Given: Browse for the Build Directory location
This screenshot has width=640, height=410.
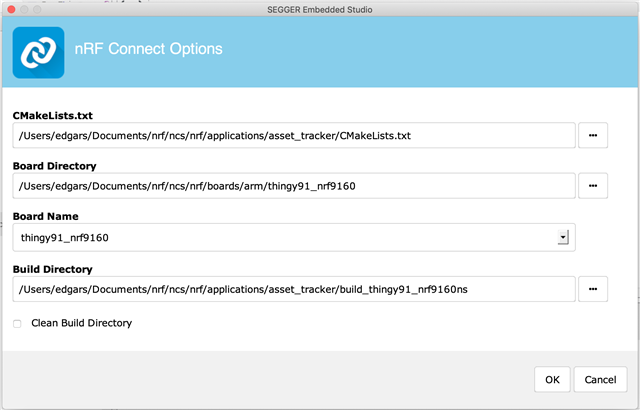Looking at the screenshot, I should point(592,289).
